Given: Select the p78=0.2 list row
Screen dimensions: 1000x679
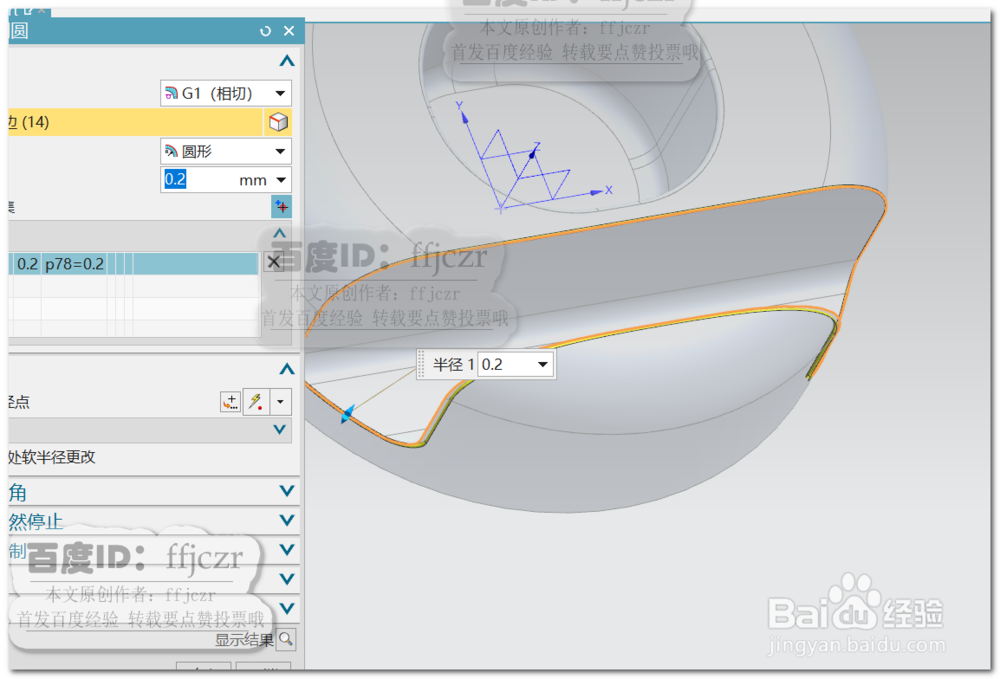Looking at the screenshot, I should click(134, 263).
